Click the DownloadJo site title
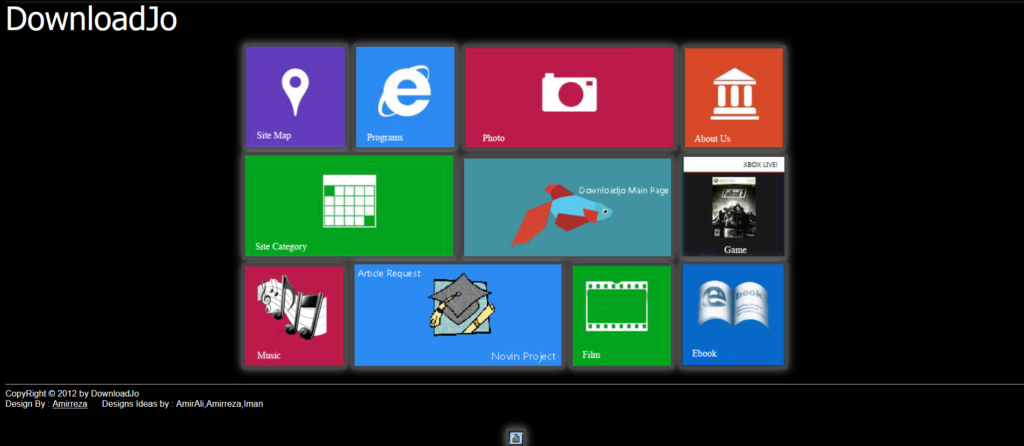This screenshot has width=1024, height=446. (91, 19)
